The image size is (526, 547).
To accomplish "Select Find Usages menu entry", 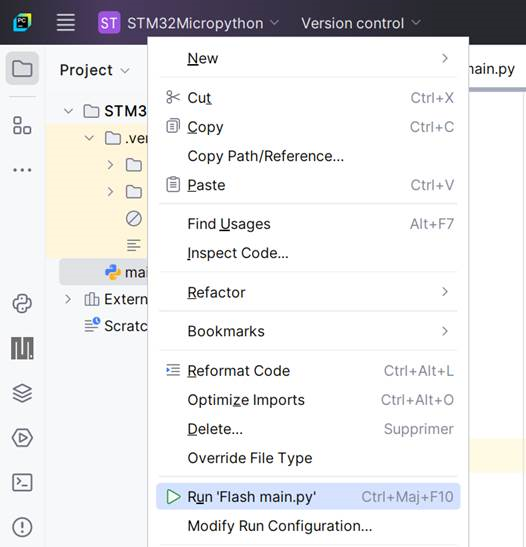I will point(308,224).
